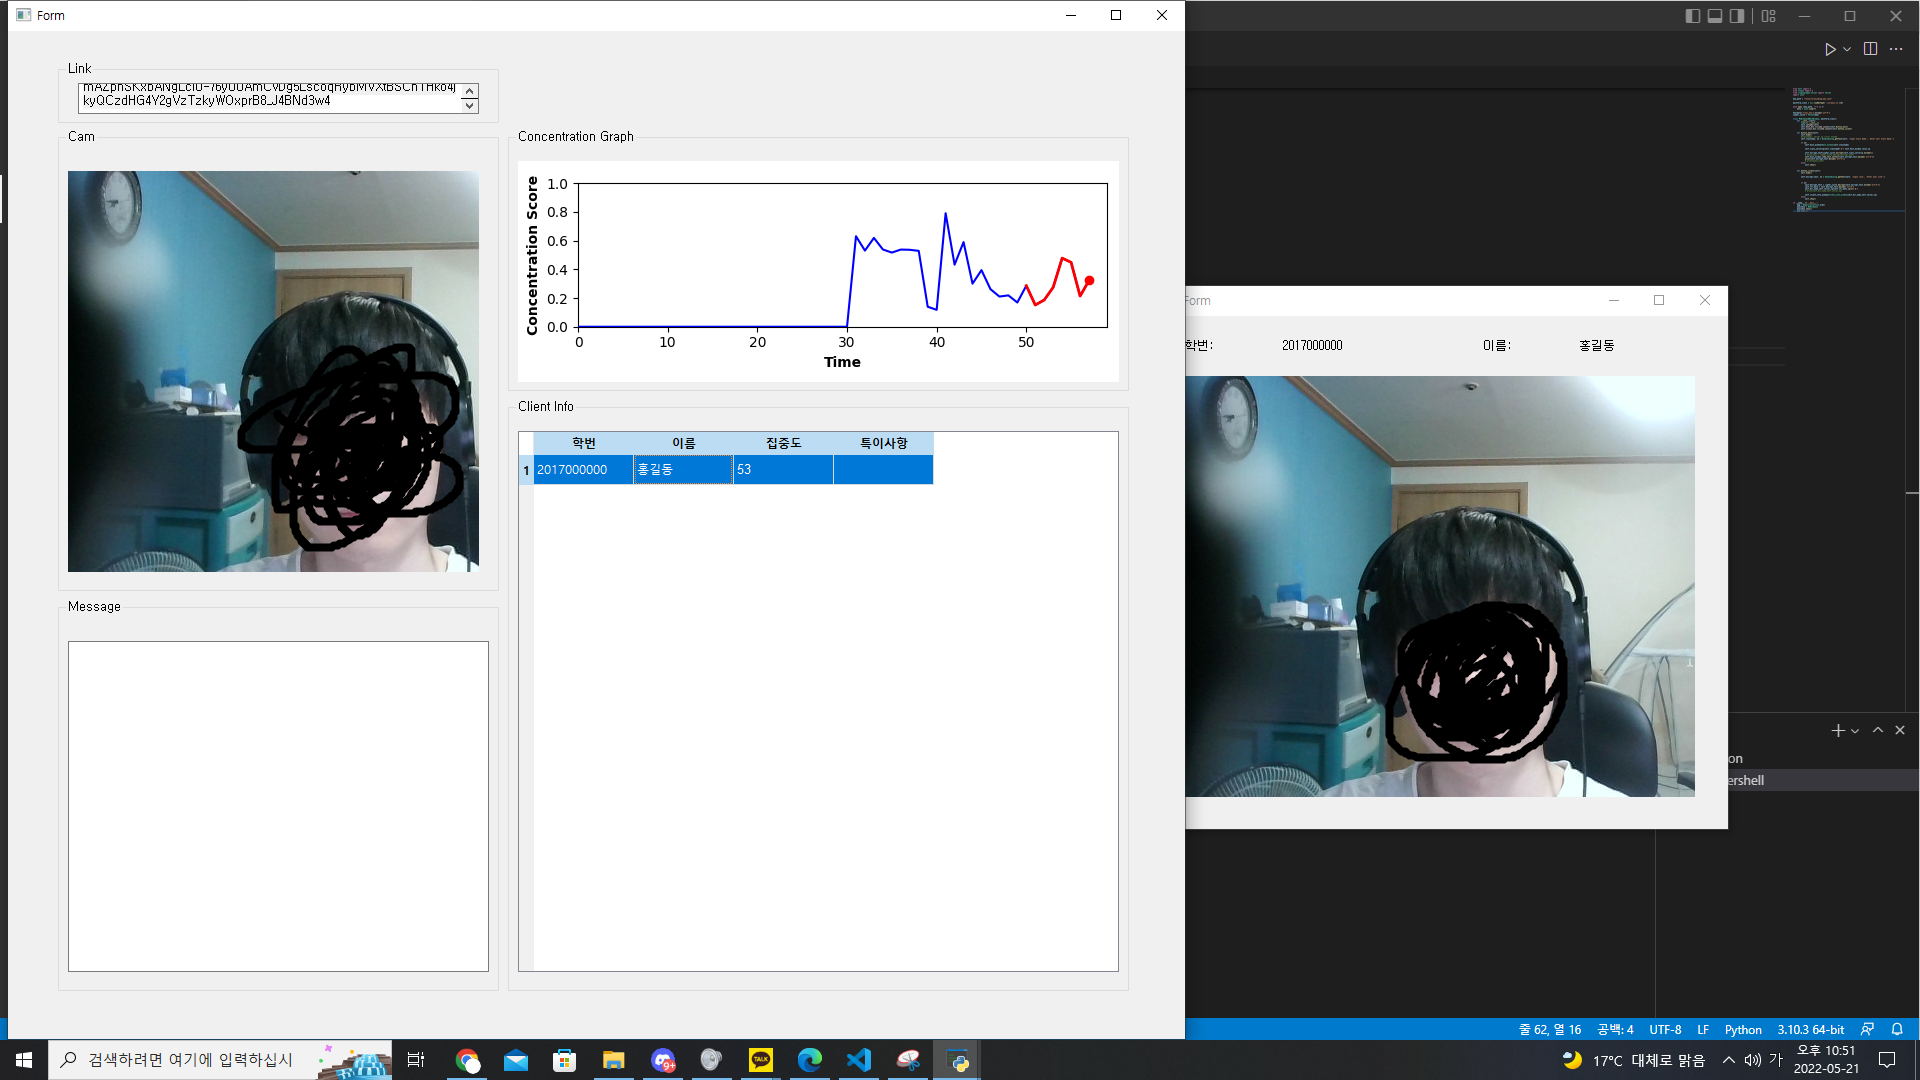
Task: Toggle the bottom panel layout icon
Action: click(1714, 16)
